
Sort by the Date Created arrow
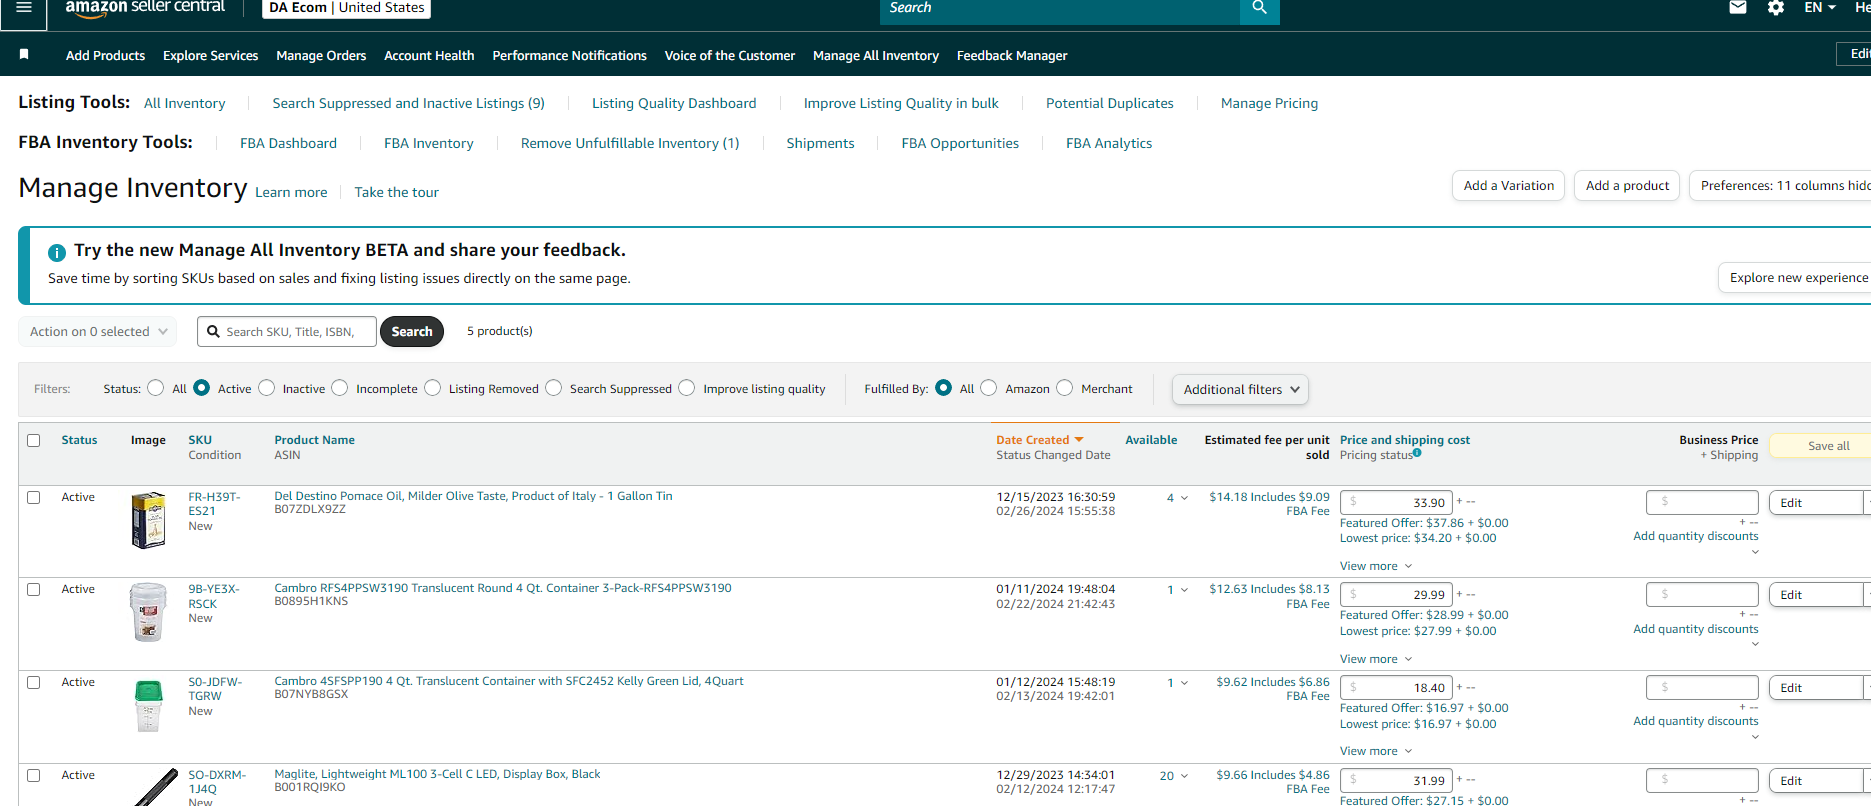1079,440
